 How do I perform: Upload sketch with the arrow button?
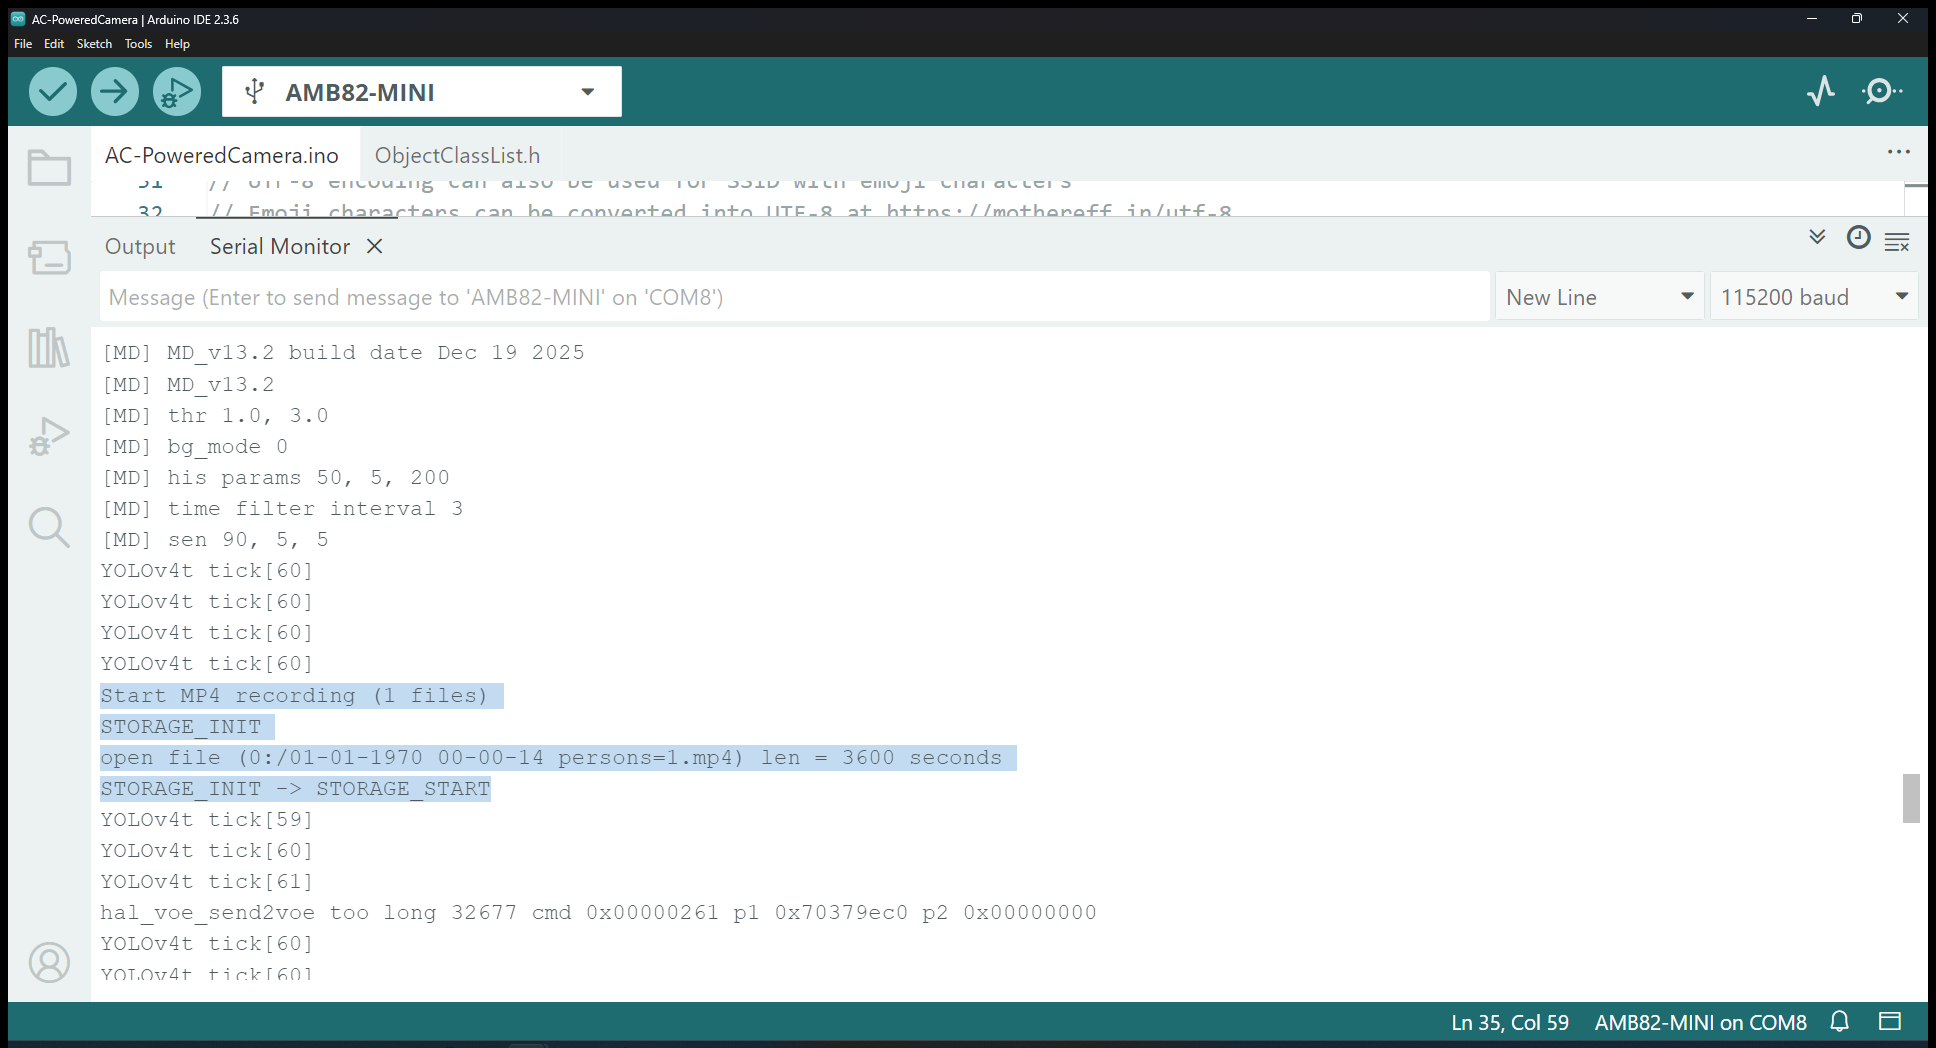click(x=115, y=92)
